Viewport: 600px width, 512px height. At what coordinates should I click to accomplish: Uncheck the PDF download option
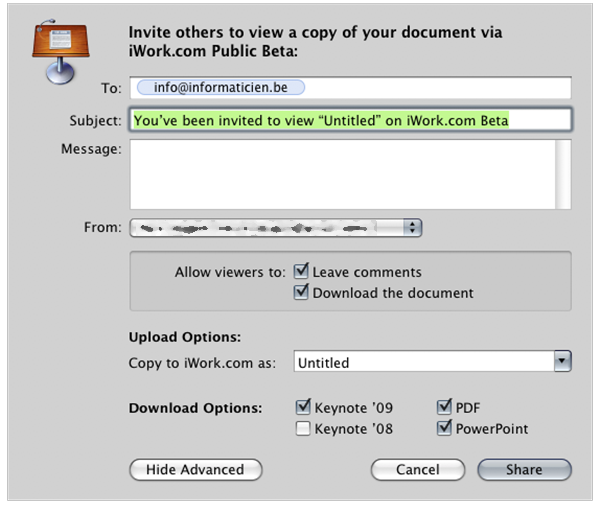[x=444, y=408]
